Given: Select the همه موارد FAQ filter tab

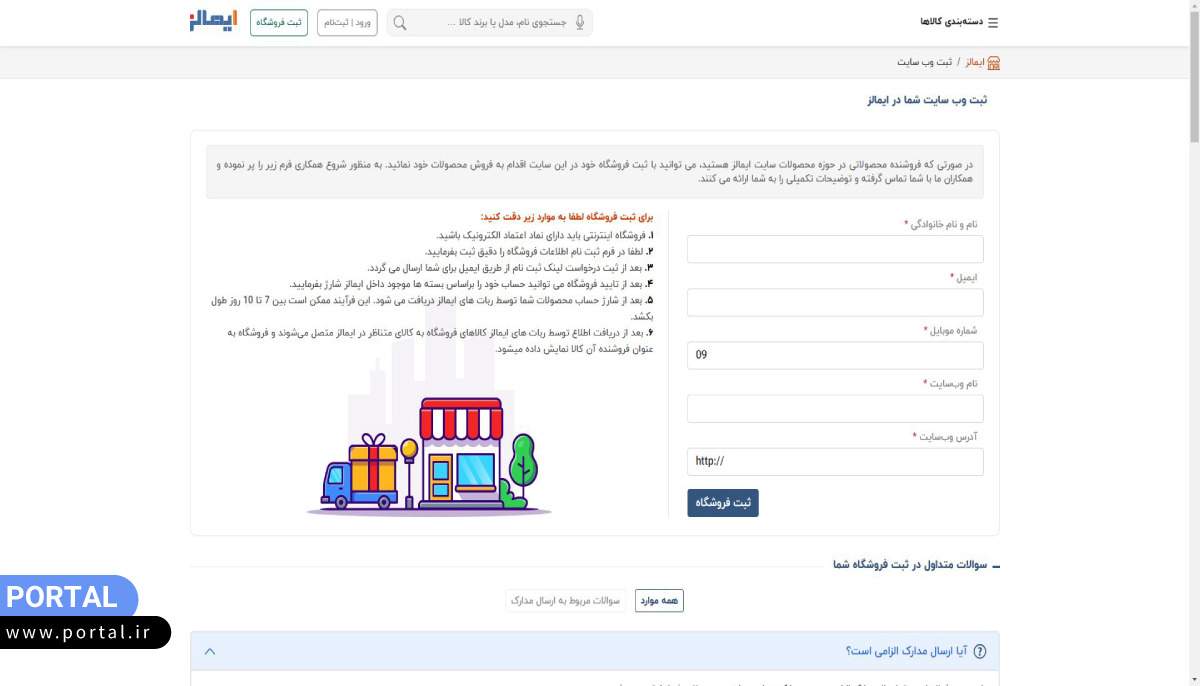Looking at the screenshot, I should click(659, 600).
